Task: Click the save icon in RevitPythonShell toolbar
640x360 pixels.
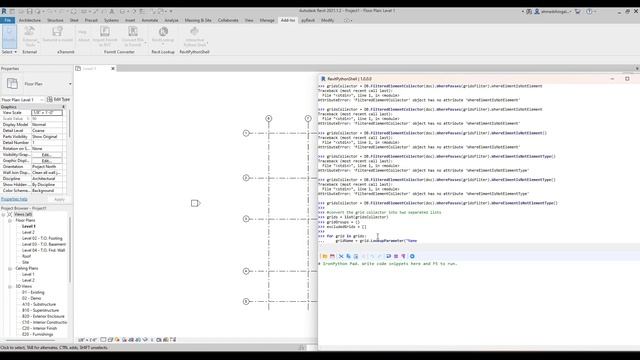Action: coord(332,256)
